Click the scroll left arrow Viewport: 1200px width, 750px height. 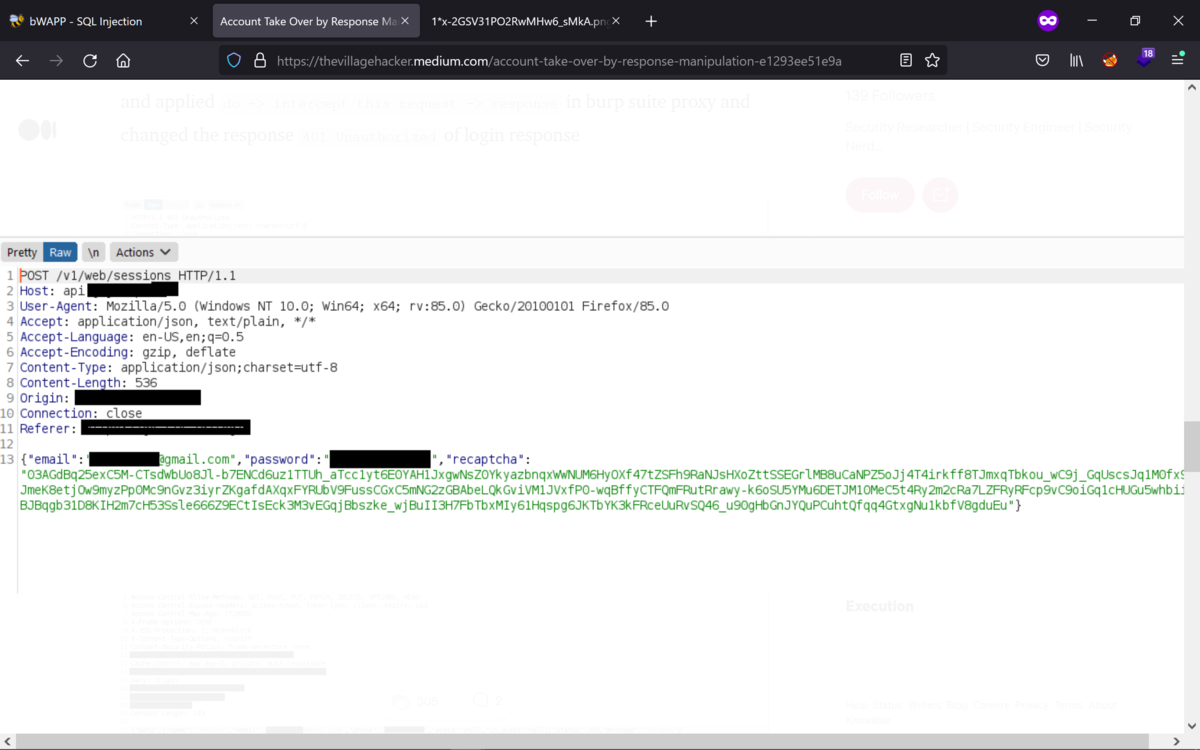[7, 741]
